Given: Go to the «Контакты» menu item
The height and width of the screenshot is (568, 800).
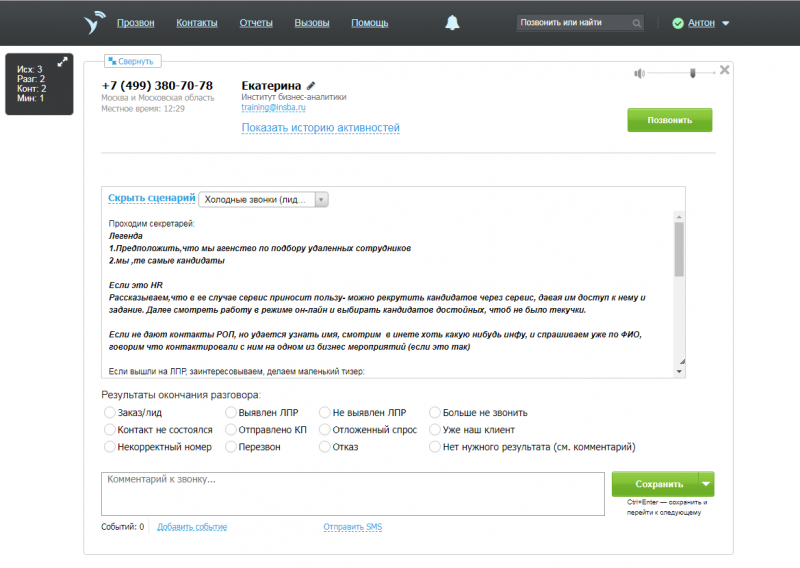Looking at the screenshot, I should (197, 23).
